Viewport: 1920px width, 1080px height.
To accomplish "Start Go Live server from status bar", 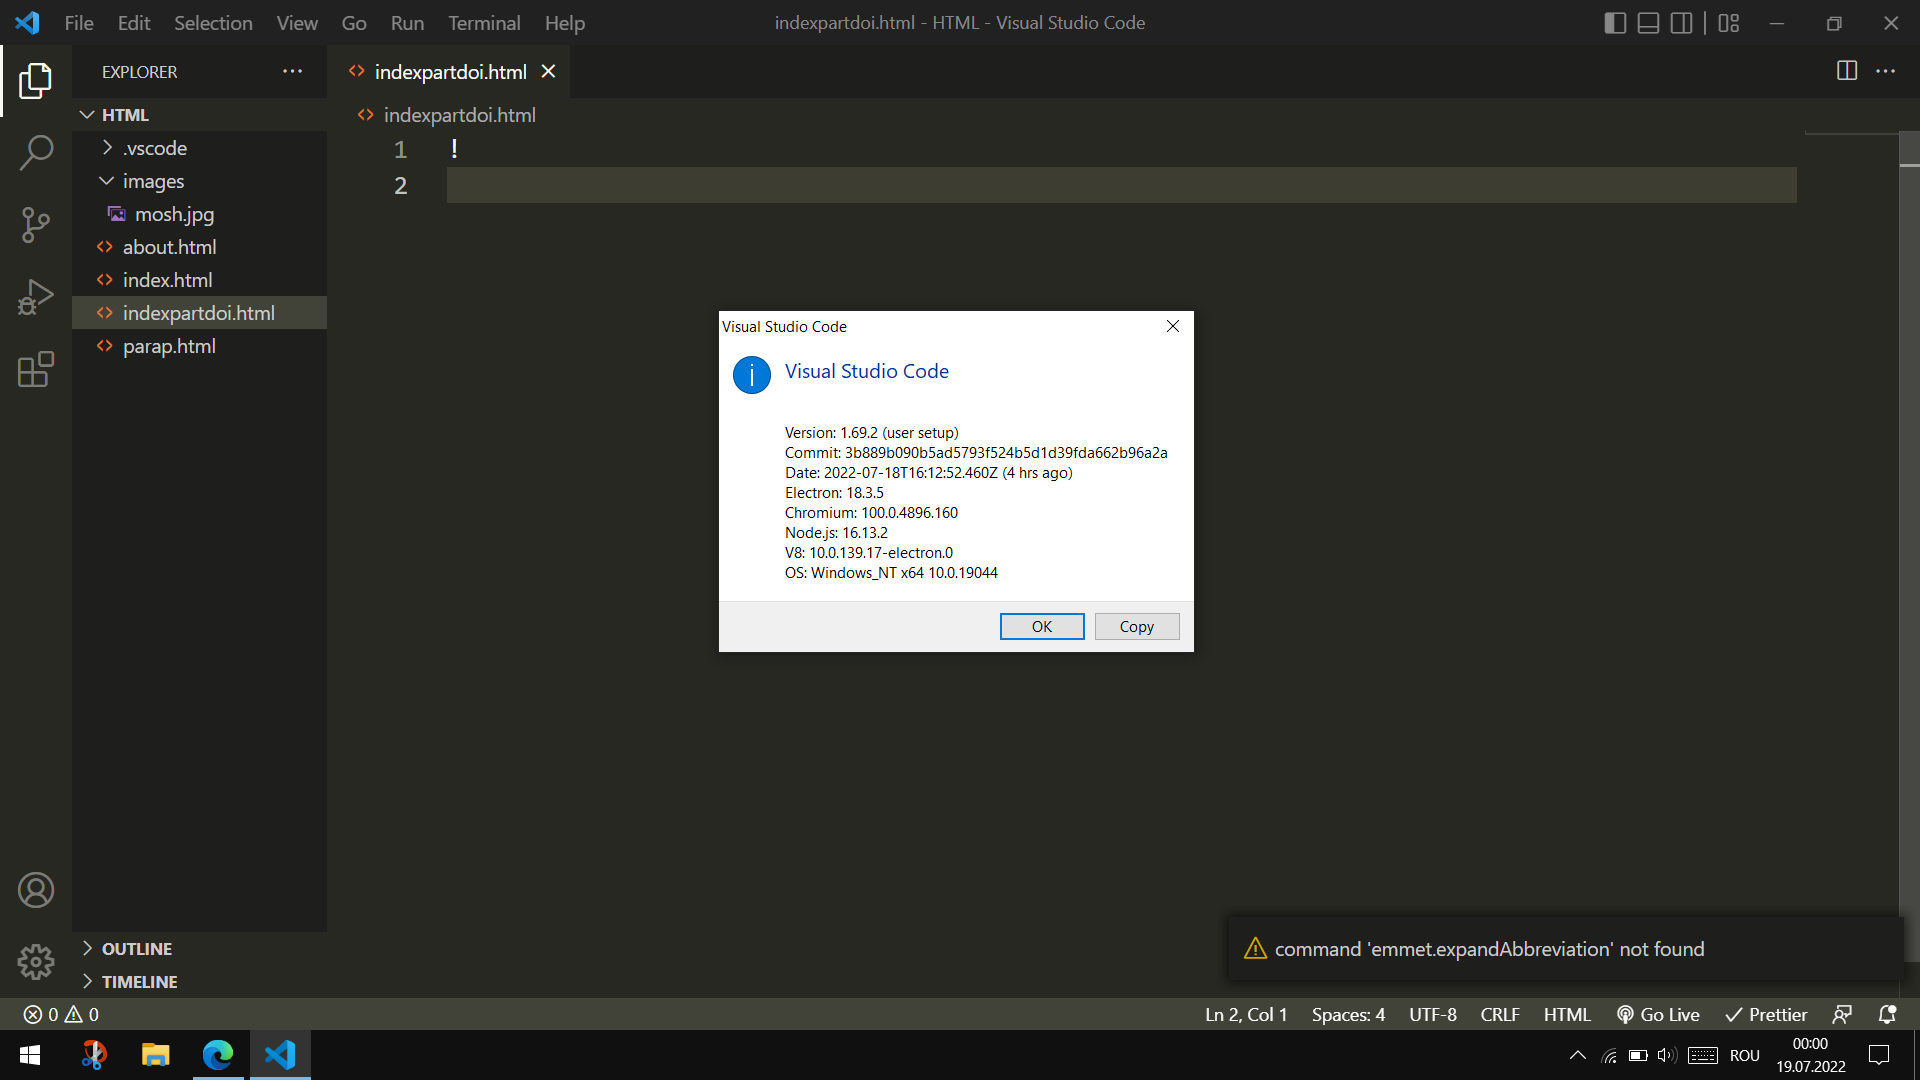I will tap(1658, 1014).
